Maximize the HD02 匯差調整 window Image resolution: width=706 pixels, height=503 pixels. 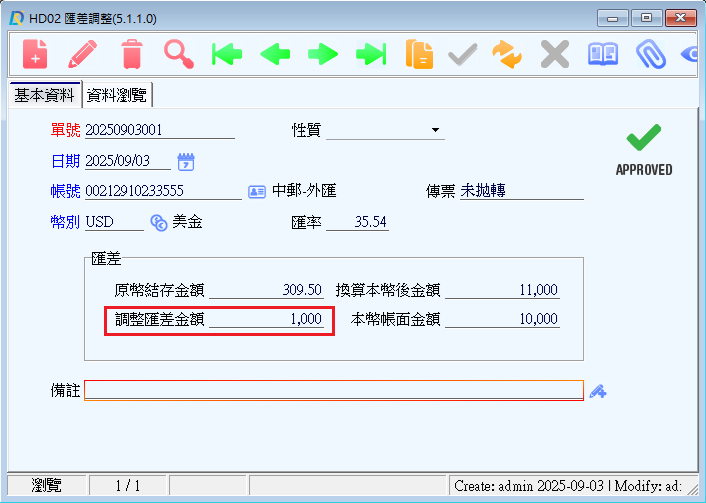pyautogui.click(x=647, y=18)
